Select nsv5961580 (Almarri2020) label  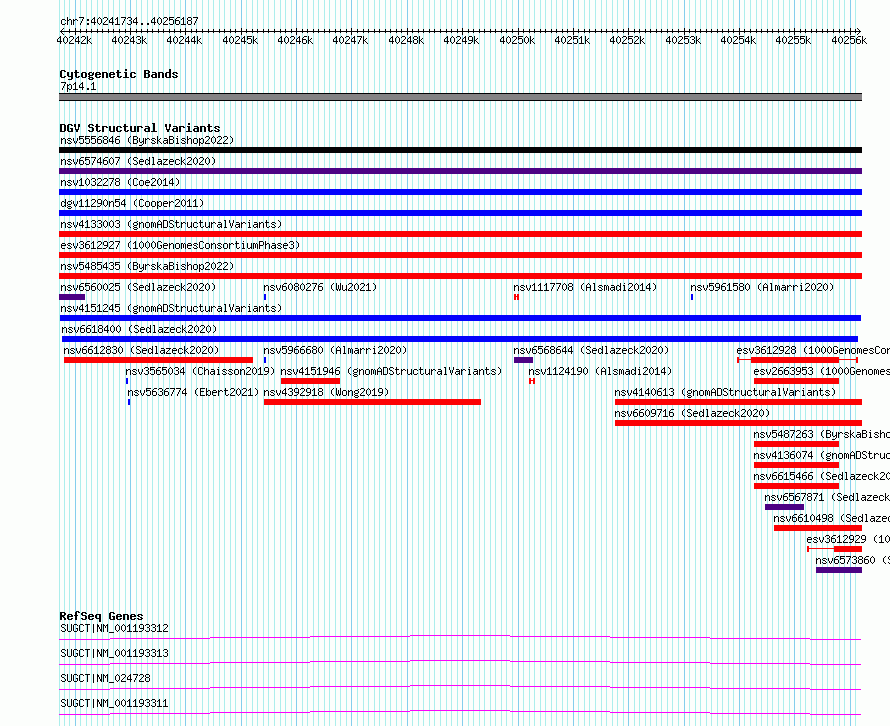click(762, 287)
